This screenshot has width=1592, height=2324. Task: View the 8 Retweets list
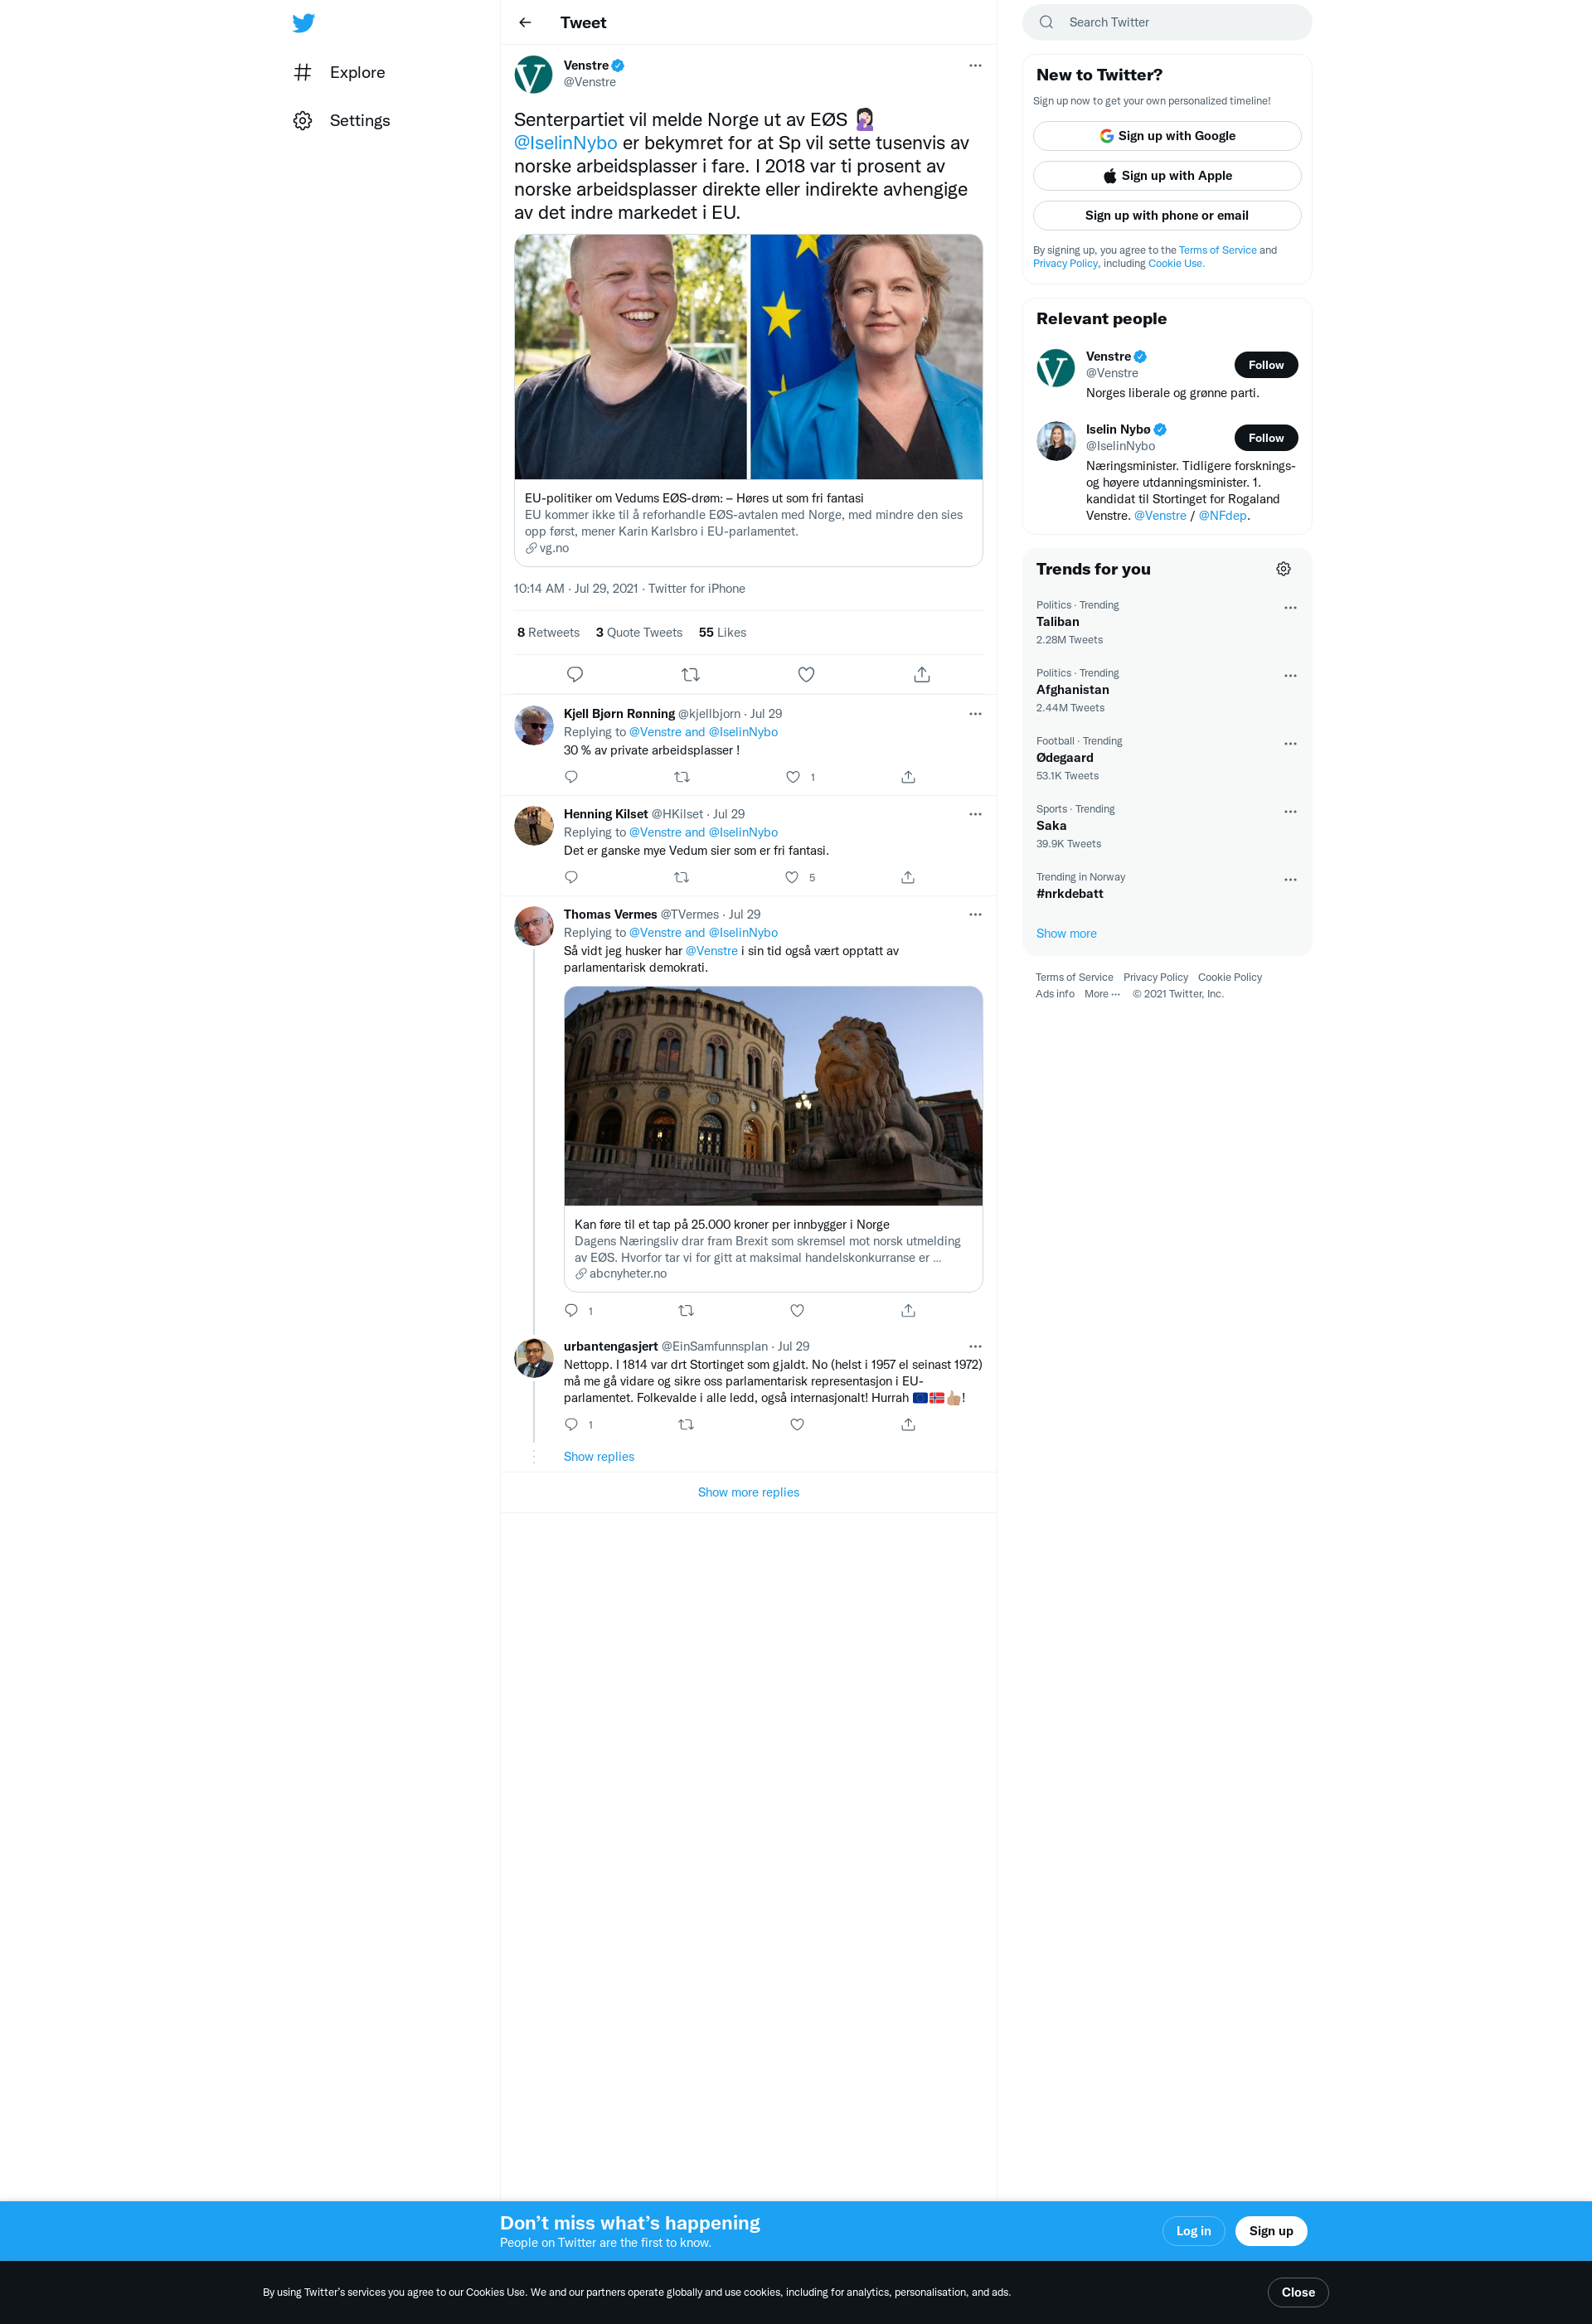(548, 632)
